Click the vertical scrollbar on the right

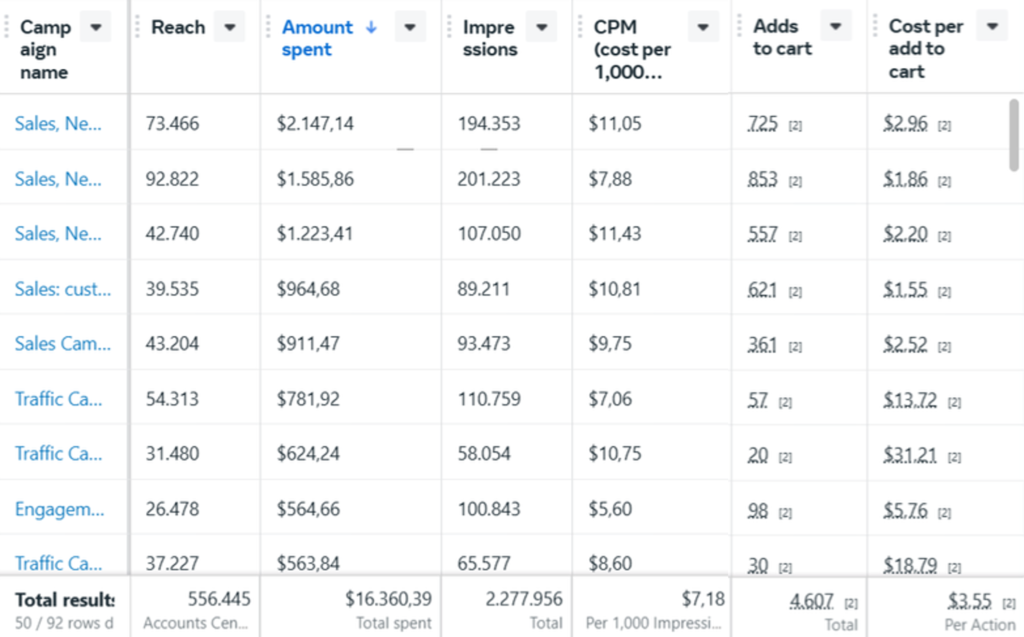pos(1015,135)
